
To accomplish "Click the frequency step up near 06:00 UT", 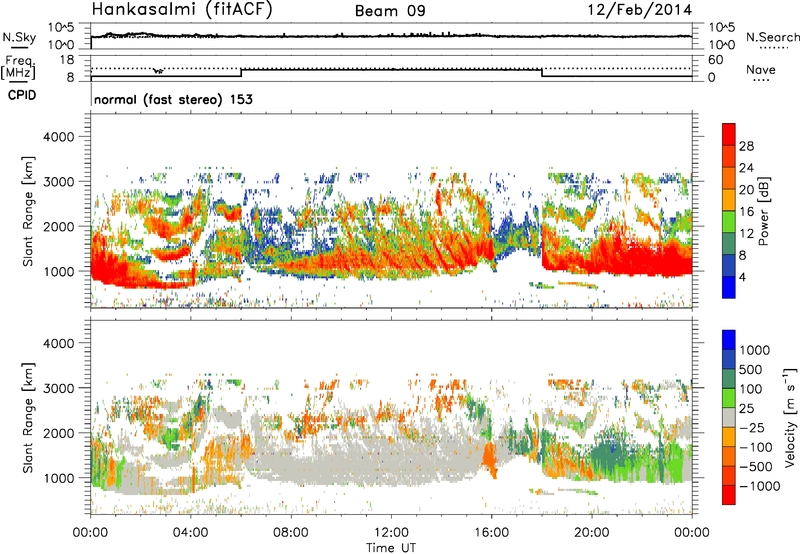I will click(x=241, y=72).
